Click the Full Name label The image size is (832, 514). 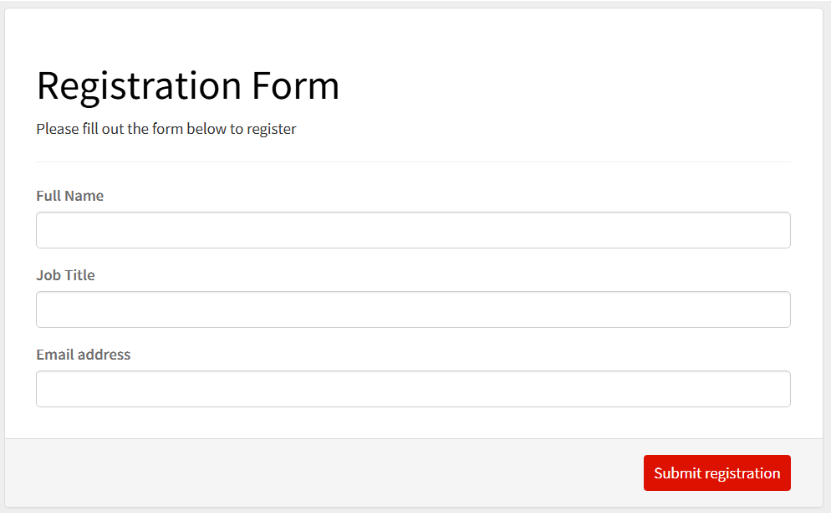click(x=70, y=196)
